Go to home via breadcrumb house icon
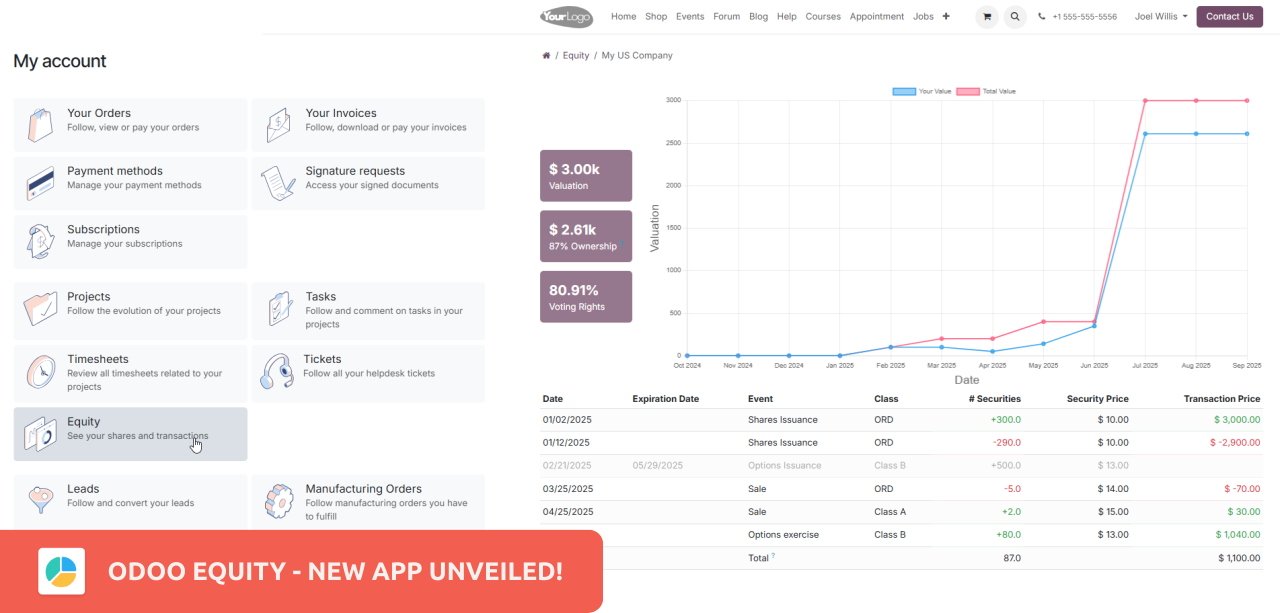This screenshot has width=1280, height=613. pos(546,56)
